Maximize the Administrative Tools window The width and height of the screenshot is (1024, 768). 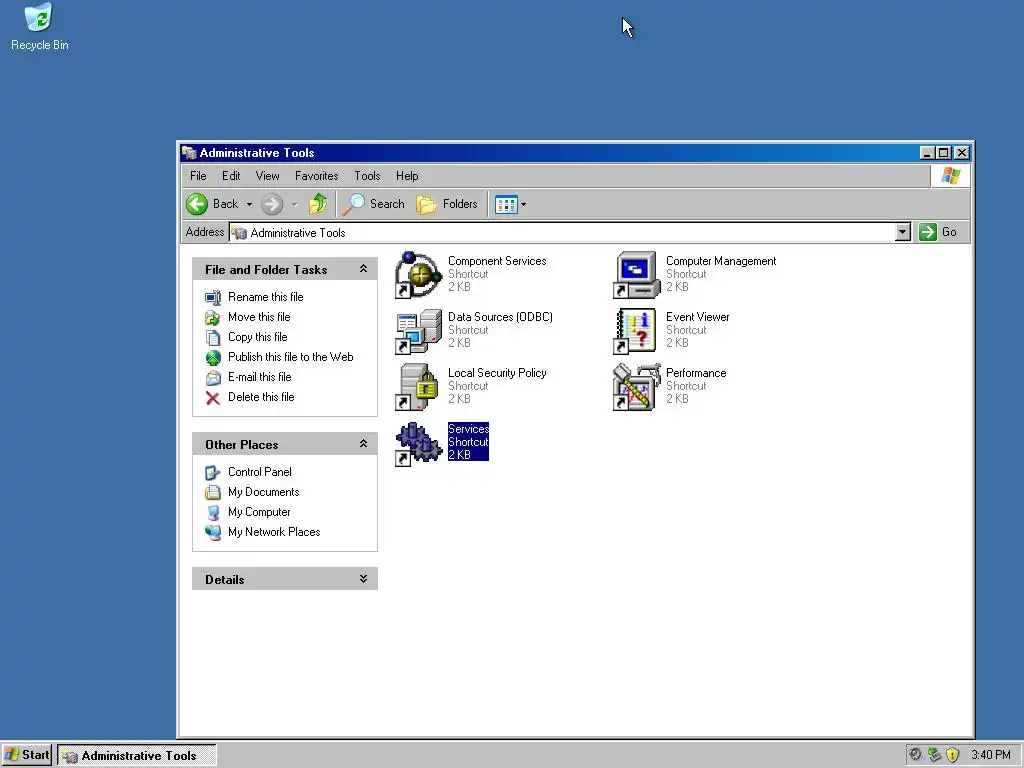click(x=944, y=153)
